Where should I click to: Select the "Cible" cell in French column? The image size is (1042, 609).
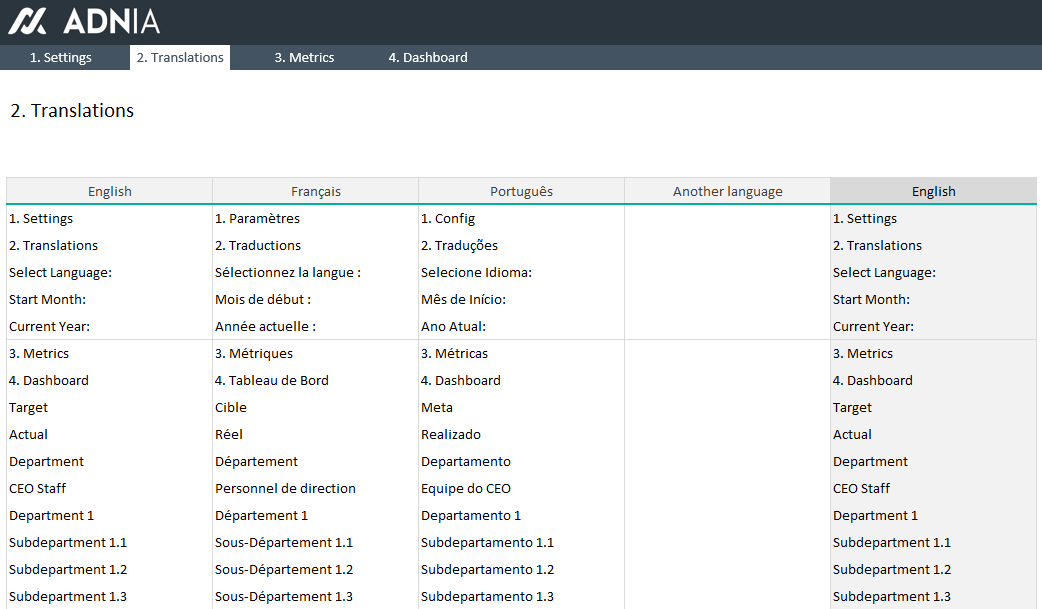click(x=231, y=407)
